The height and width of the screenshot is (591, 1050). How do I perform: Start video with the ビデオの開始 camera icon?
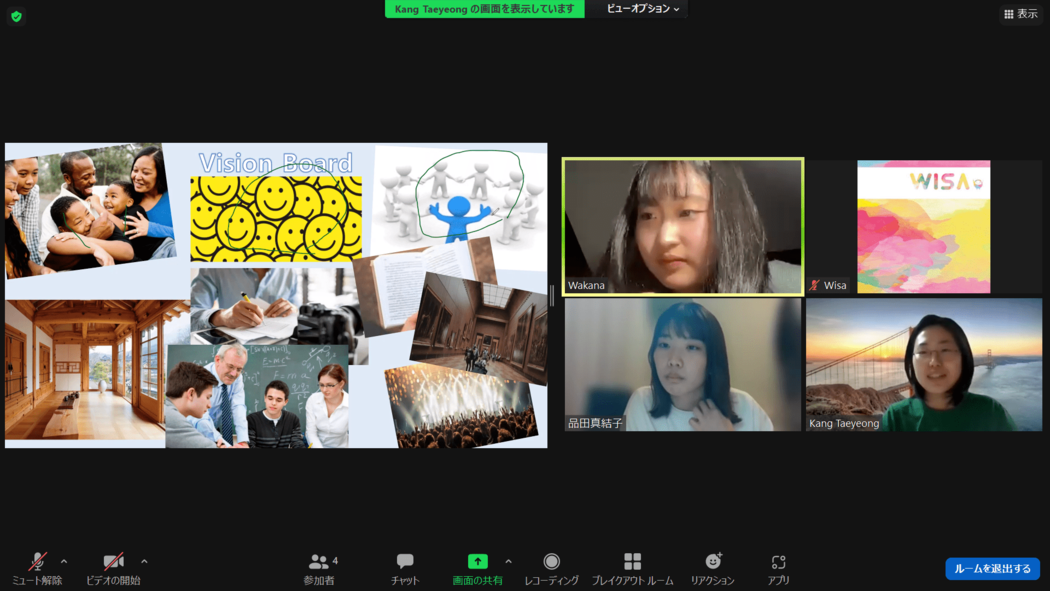click(113, 562)
